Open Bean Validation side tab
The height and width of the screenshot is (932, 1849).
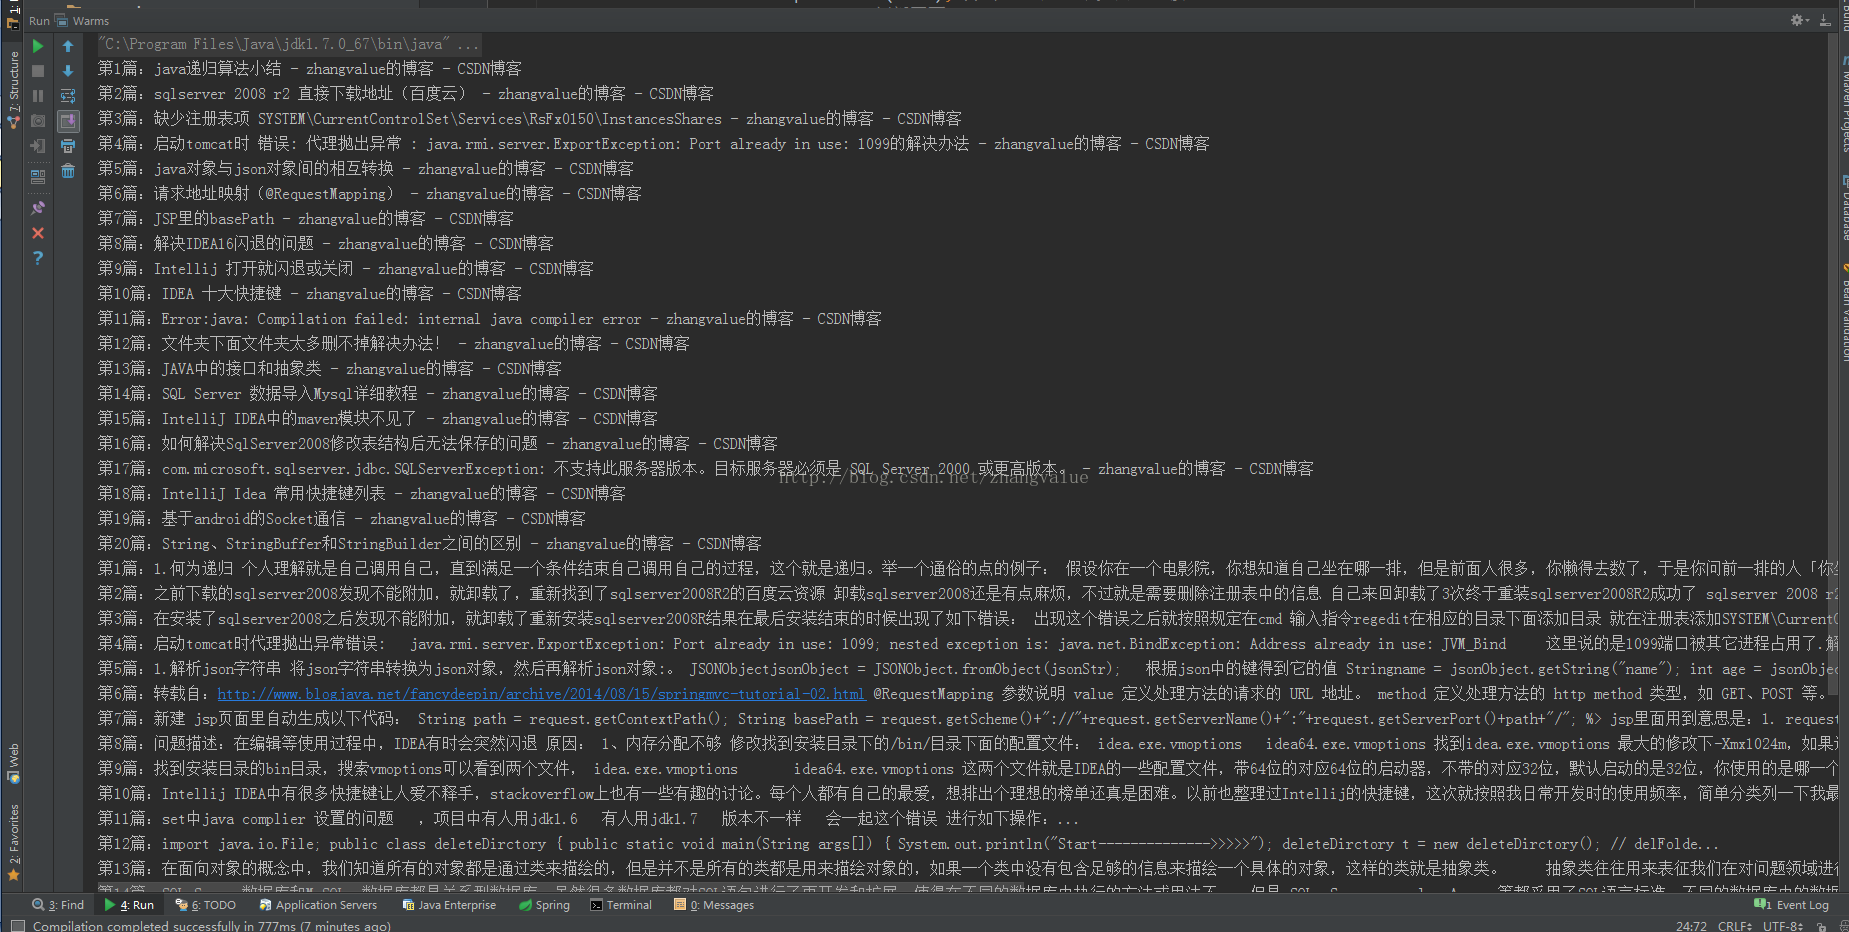point(1843,312)
